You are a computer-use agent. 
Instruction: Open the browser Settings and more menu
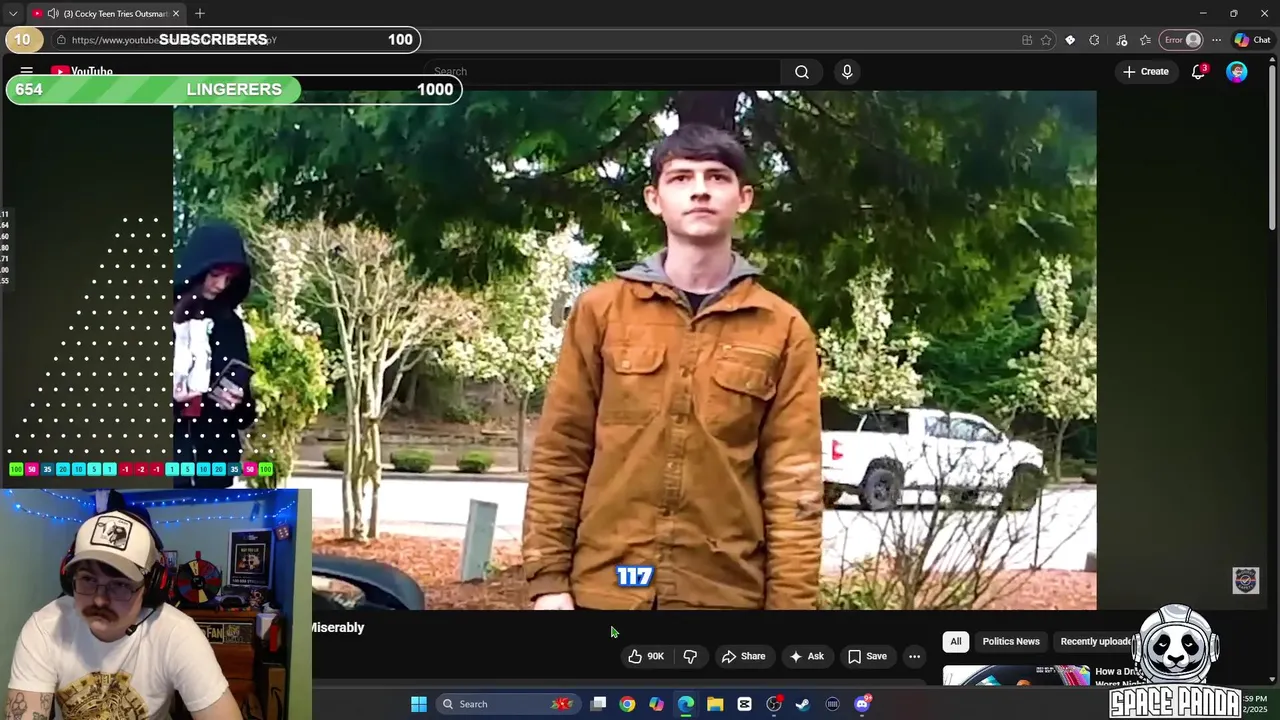1216,40
